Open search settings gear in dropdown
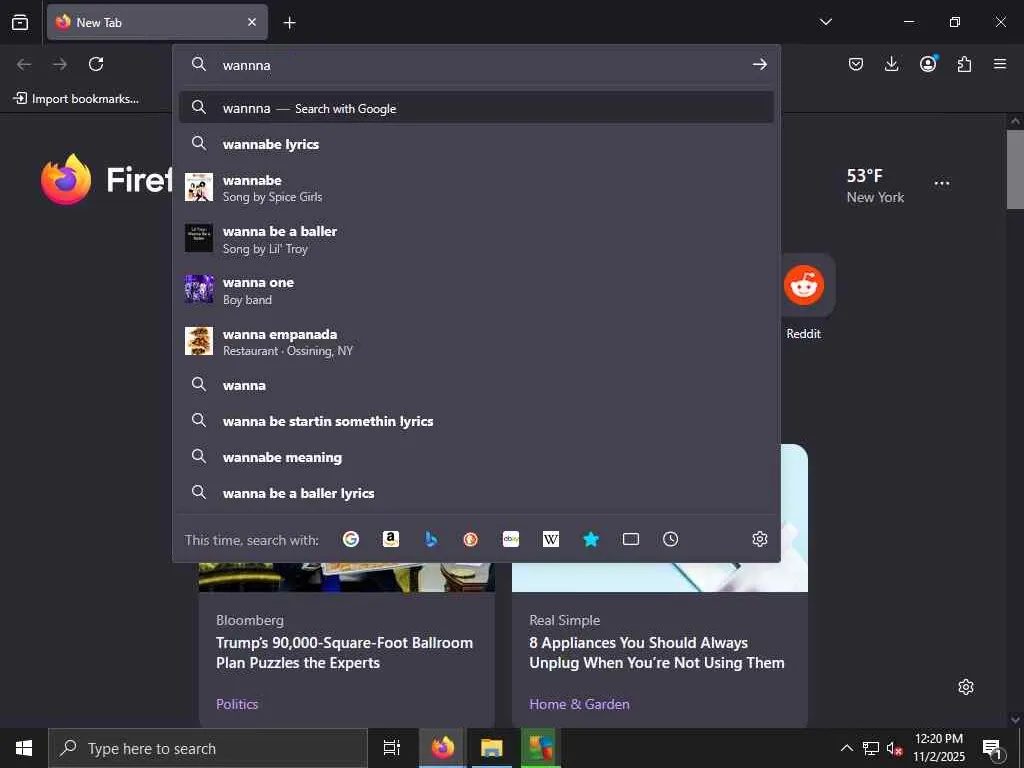 click(760, 539)
